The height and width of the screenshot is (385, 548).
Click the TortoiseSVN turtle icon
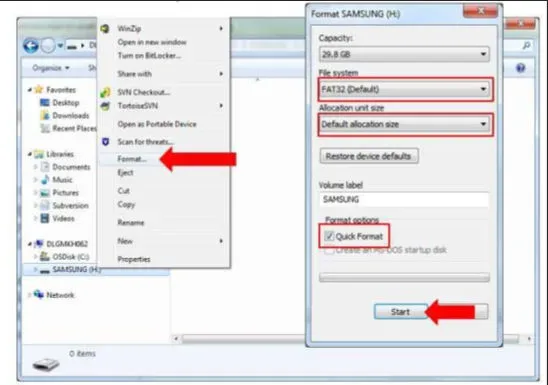click(105, 106)
